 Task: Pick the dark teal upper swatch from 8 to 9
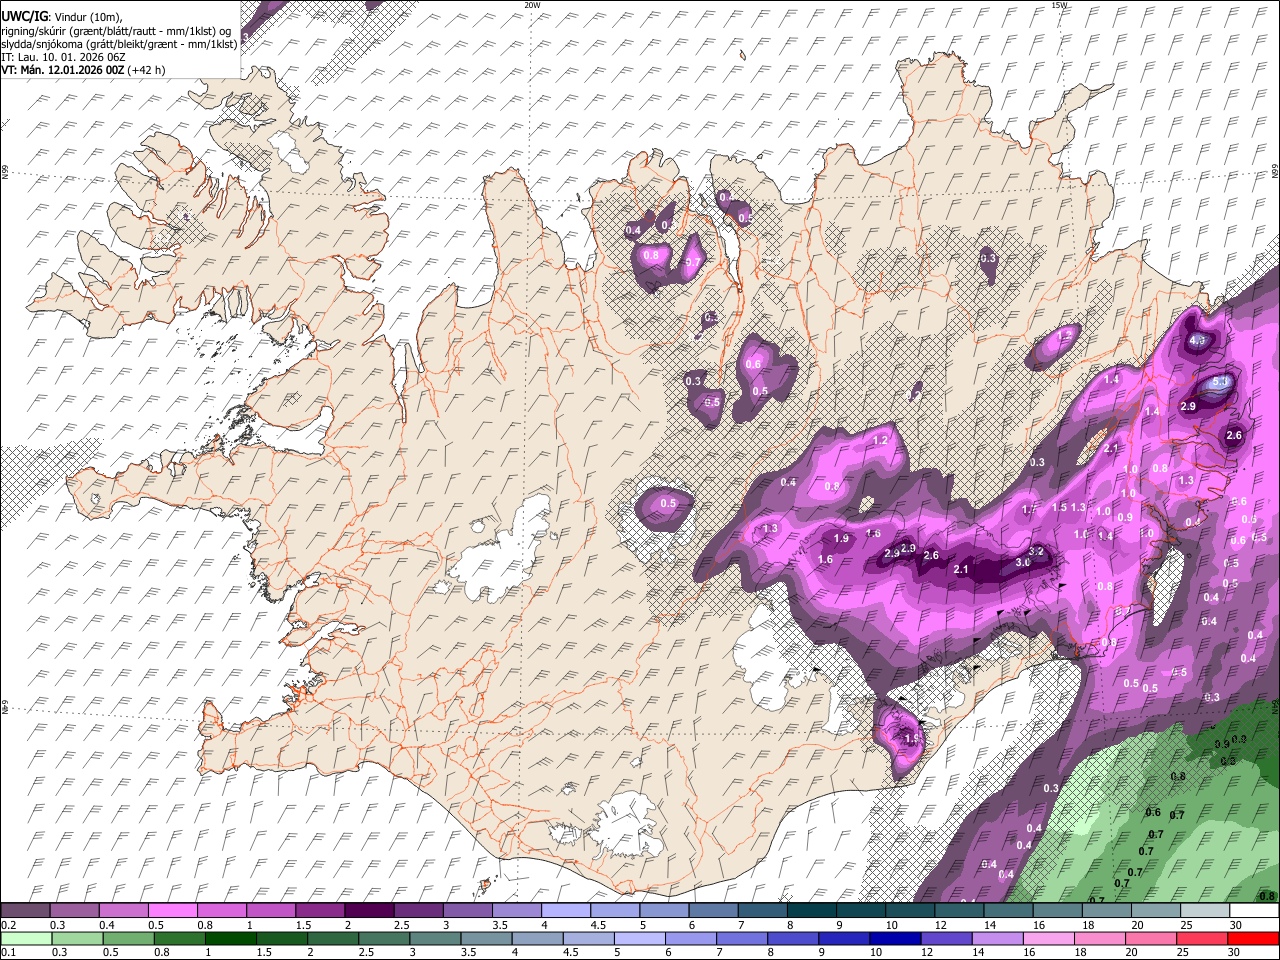(x=811, y=911)
